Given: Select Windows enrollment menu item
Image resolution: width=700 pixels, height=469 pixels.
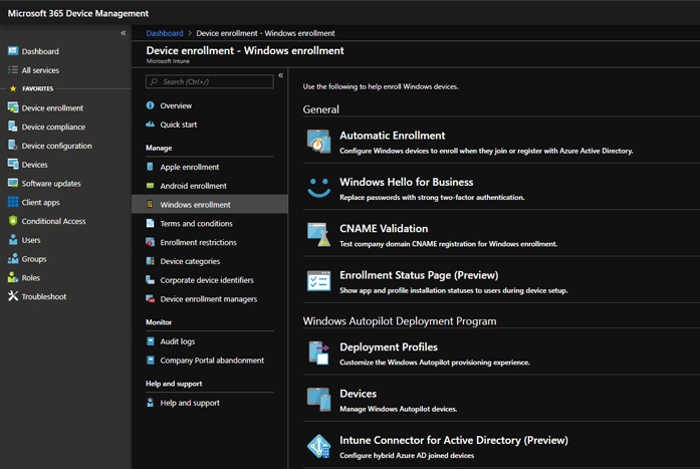Looking at the screenshot, I should coord(209,204).
